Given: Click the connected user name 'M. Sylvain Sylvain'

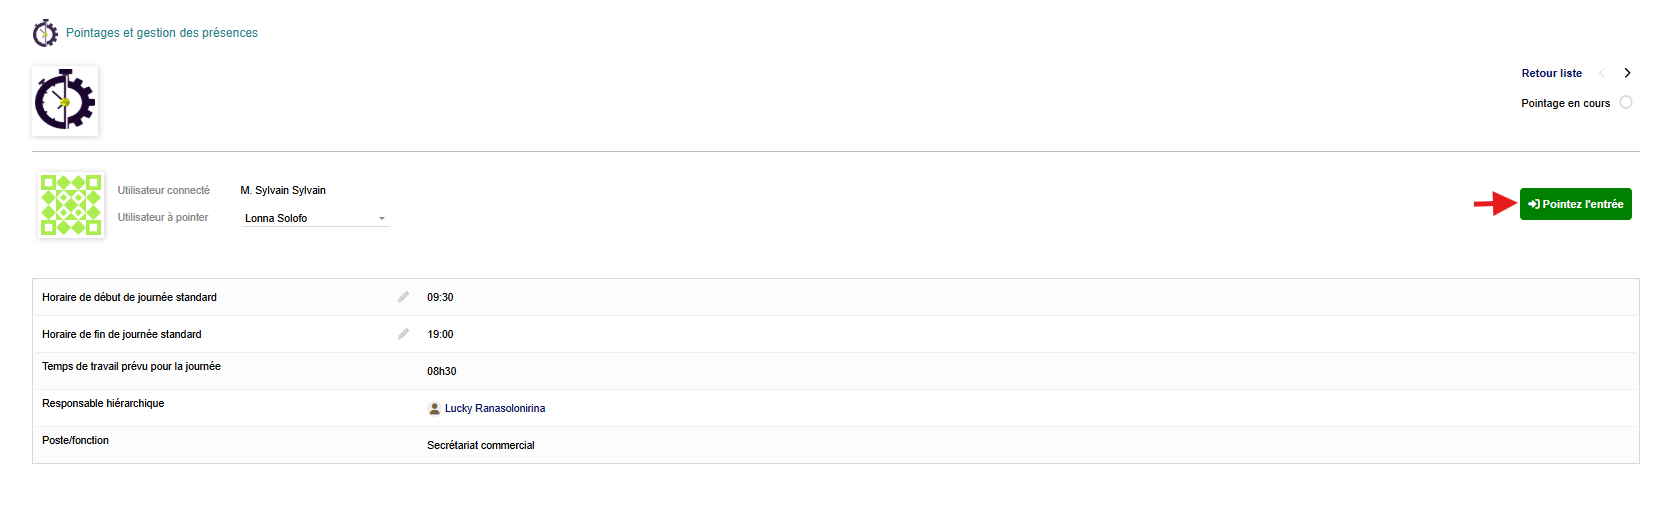Looking at the screenshot, I should [283, 190].
